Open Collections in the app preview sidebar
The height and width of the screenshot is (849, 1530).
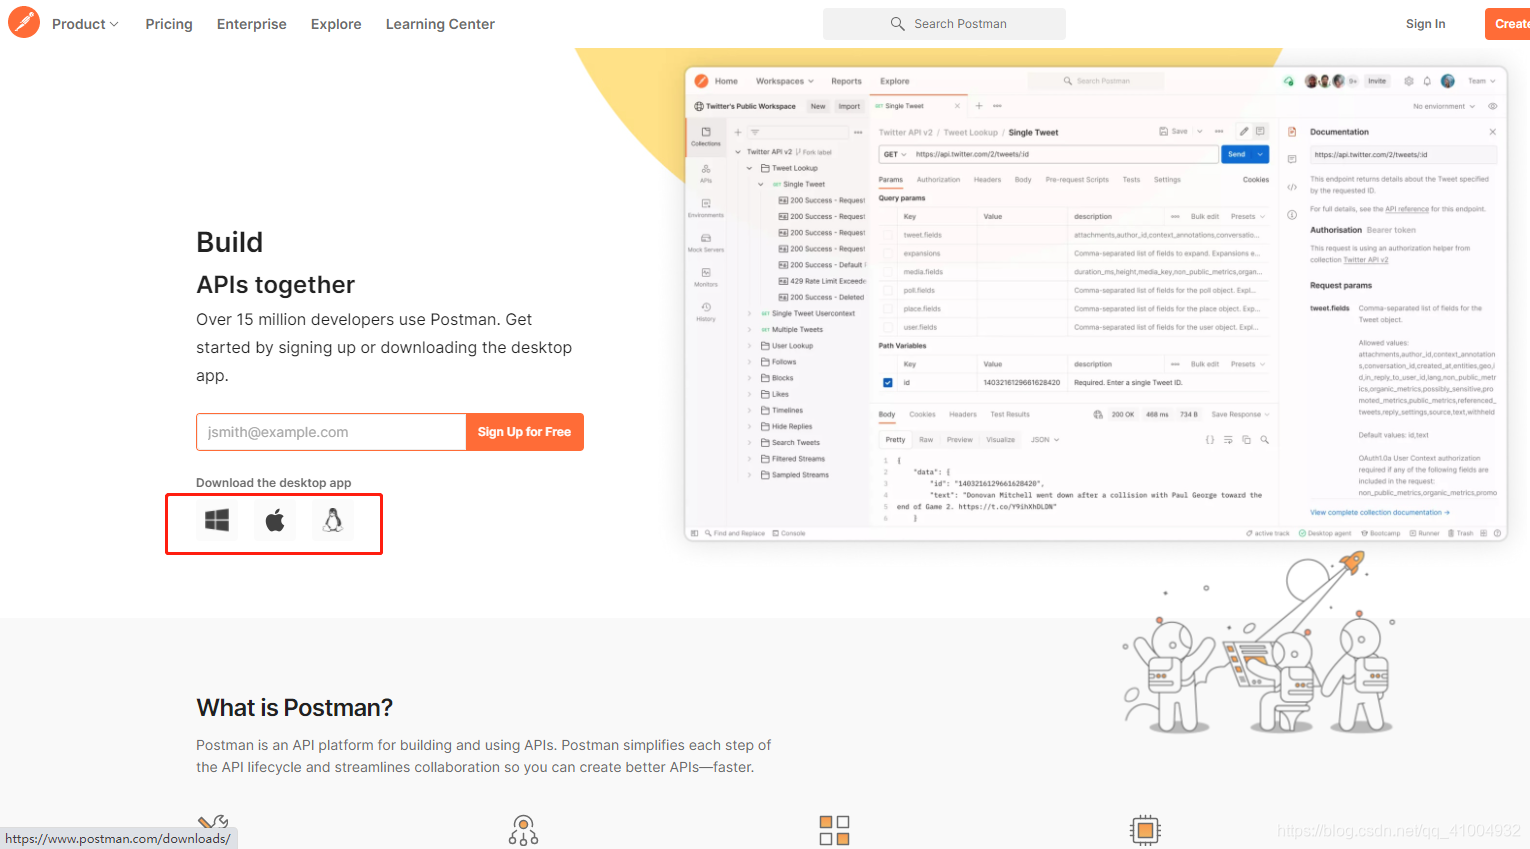click(706, 136)
